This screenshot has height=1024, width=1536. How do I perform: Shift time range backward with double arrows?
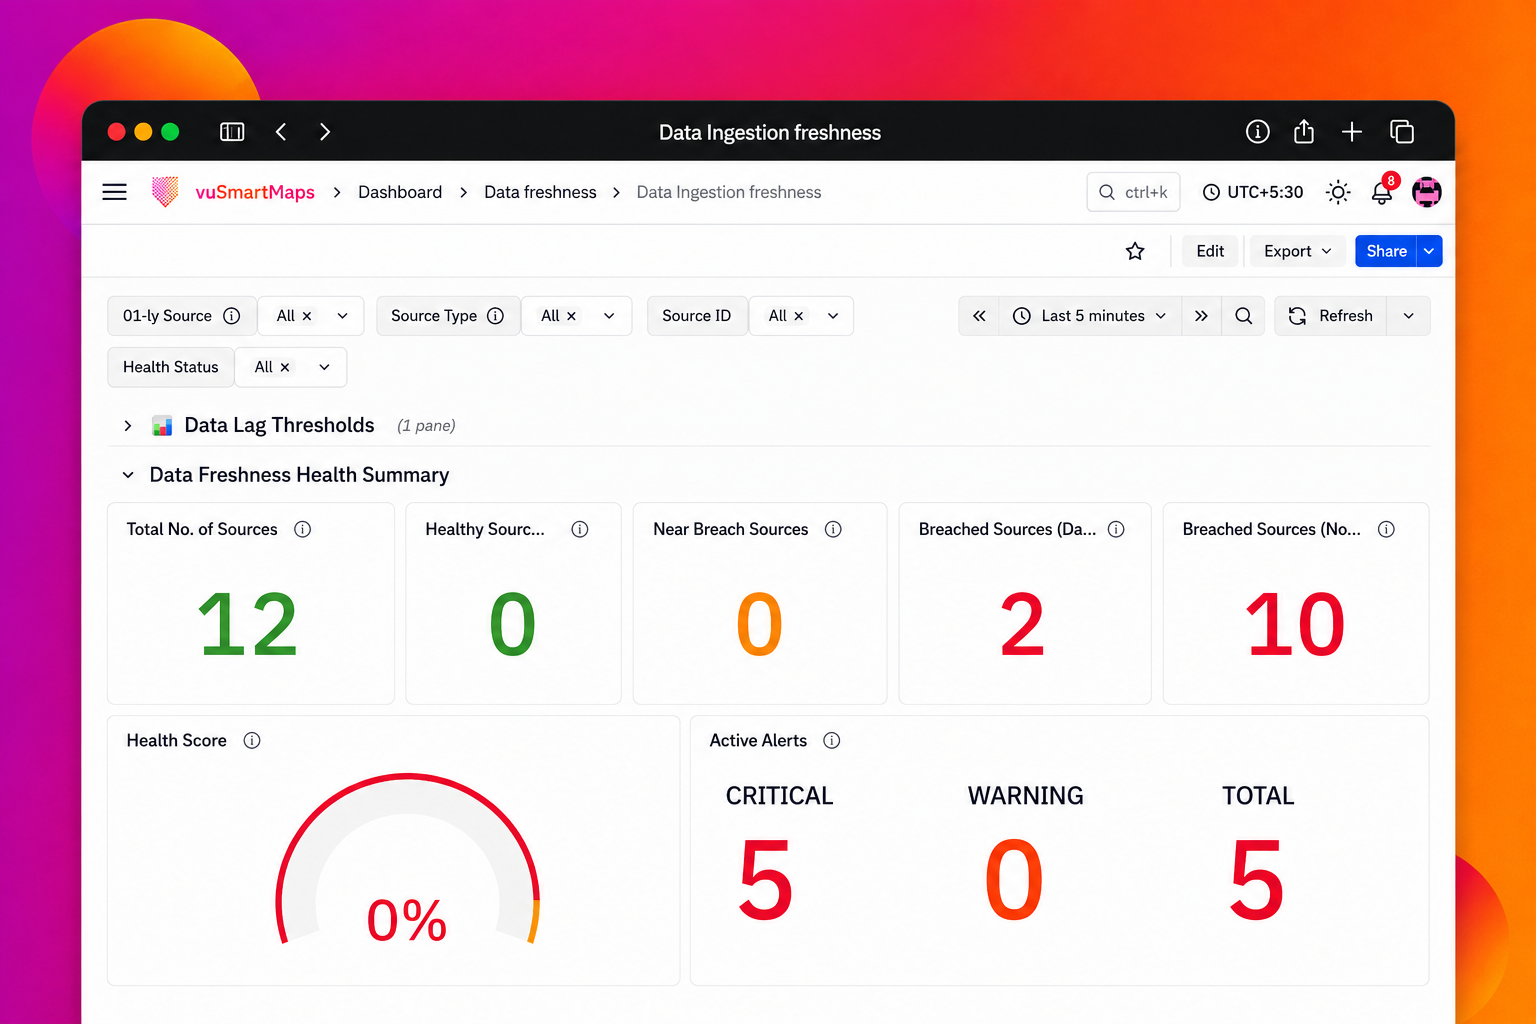[x=979, y=316]
